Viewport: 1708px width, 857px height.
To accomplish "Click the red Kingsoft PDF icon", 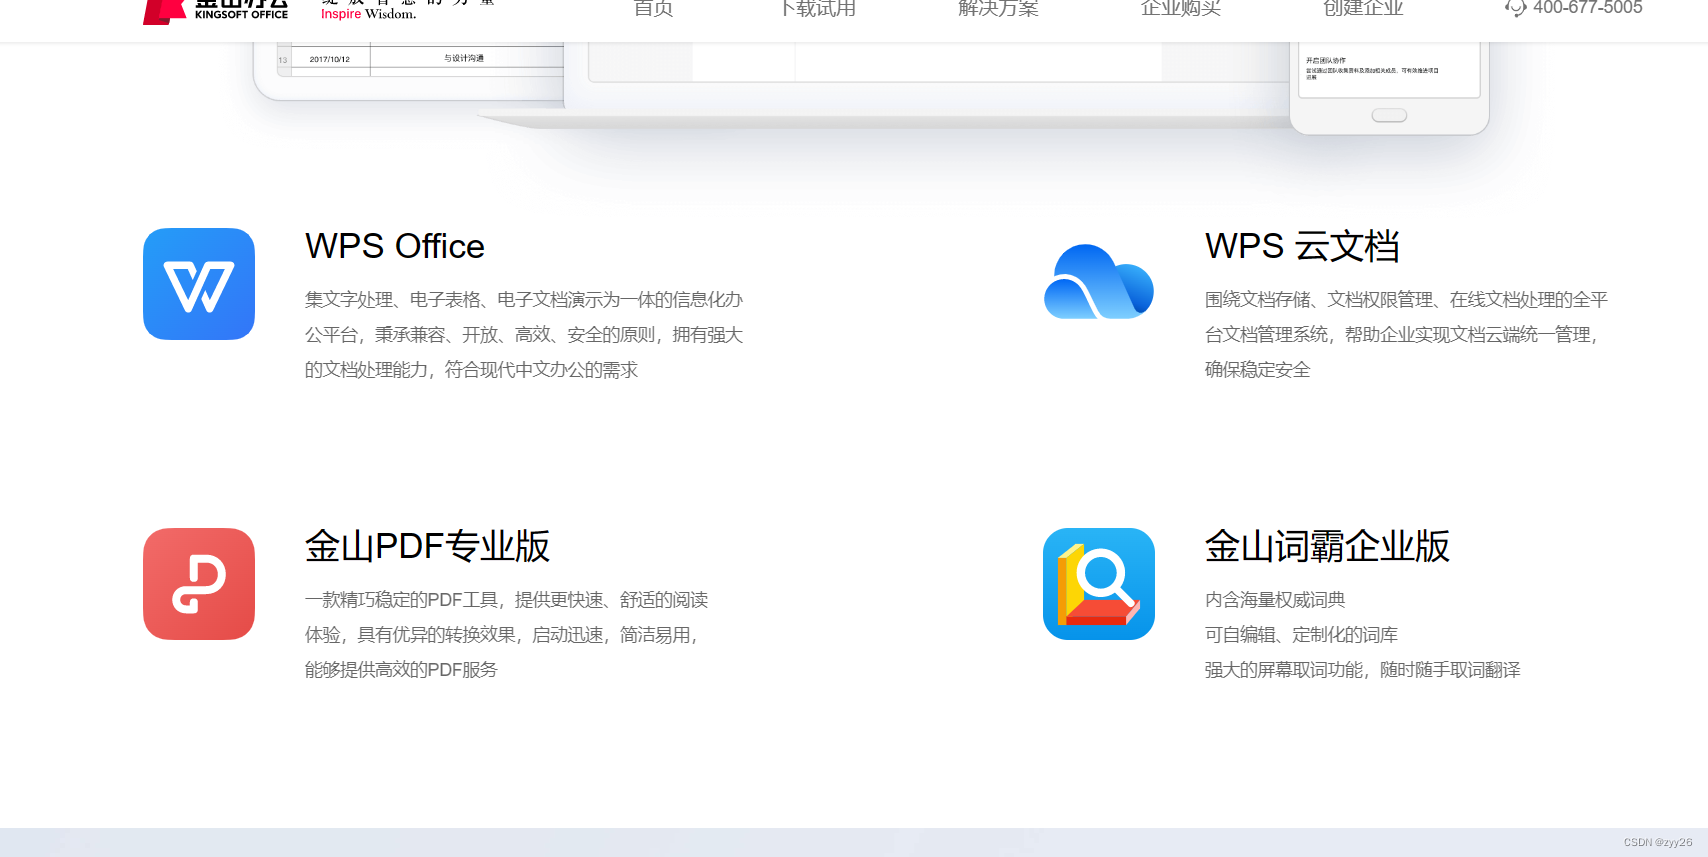I will point(199,584).
